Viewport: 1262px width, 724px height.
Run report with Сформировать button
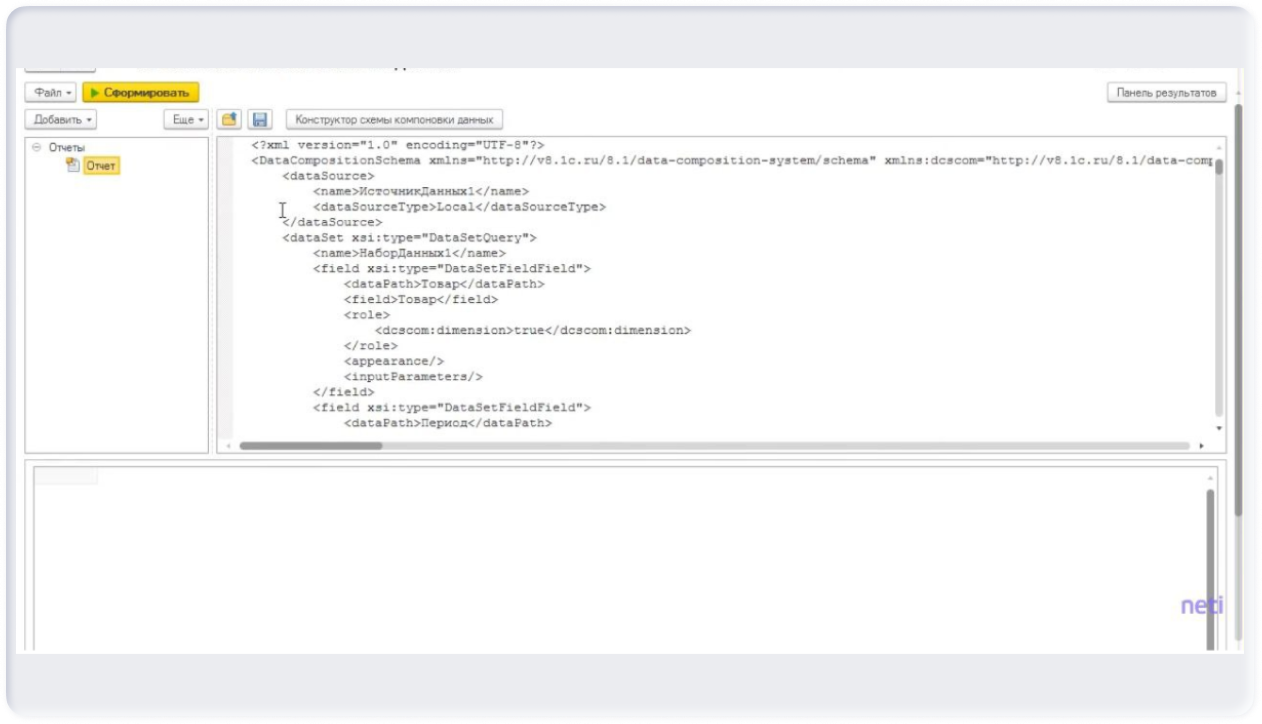[x=141, y=93]
